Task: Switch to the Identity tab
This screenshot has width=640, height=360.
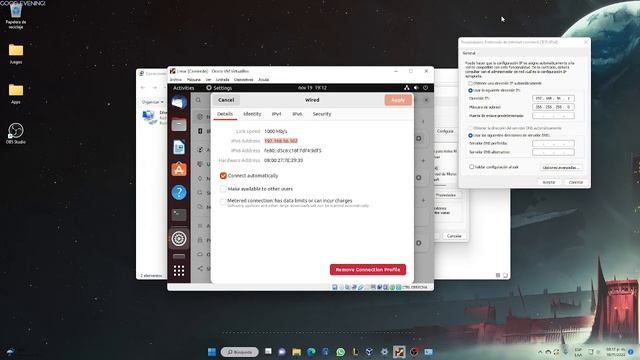Action: 252,114
